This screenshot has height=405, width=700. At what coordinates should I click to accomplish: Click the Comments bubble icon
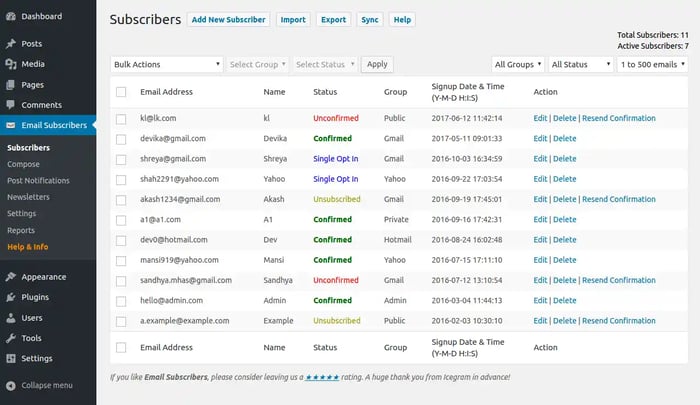[10, 104]
